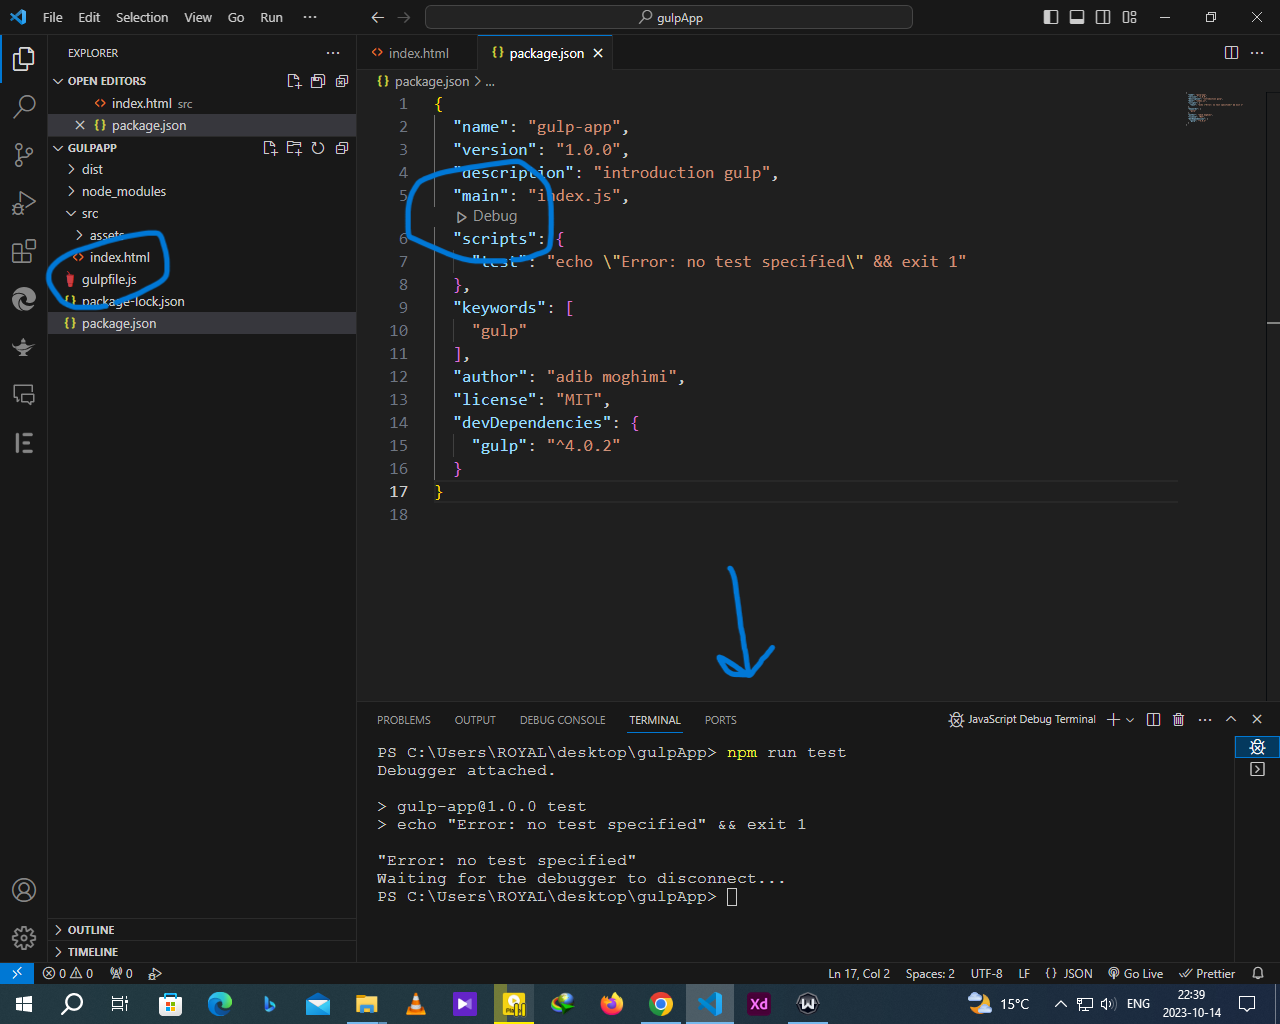This screenshot has height=1024, width=1280.
Task: Toggle Panel visibility layout button
Action: coord(1077,17)
